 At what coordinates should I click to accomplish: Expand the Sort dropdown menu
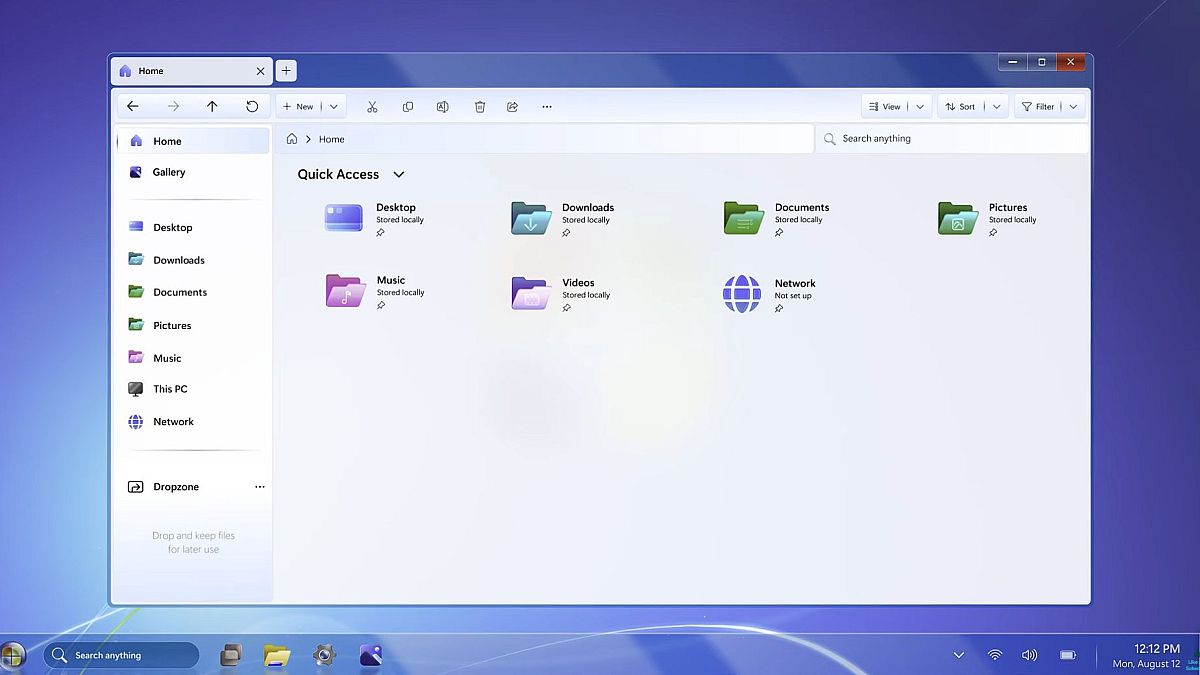click(x=996, y=107)
